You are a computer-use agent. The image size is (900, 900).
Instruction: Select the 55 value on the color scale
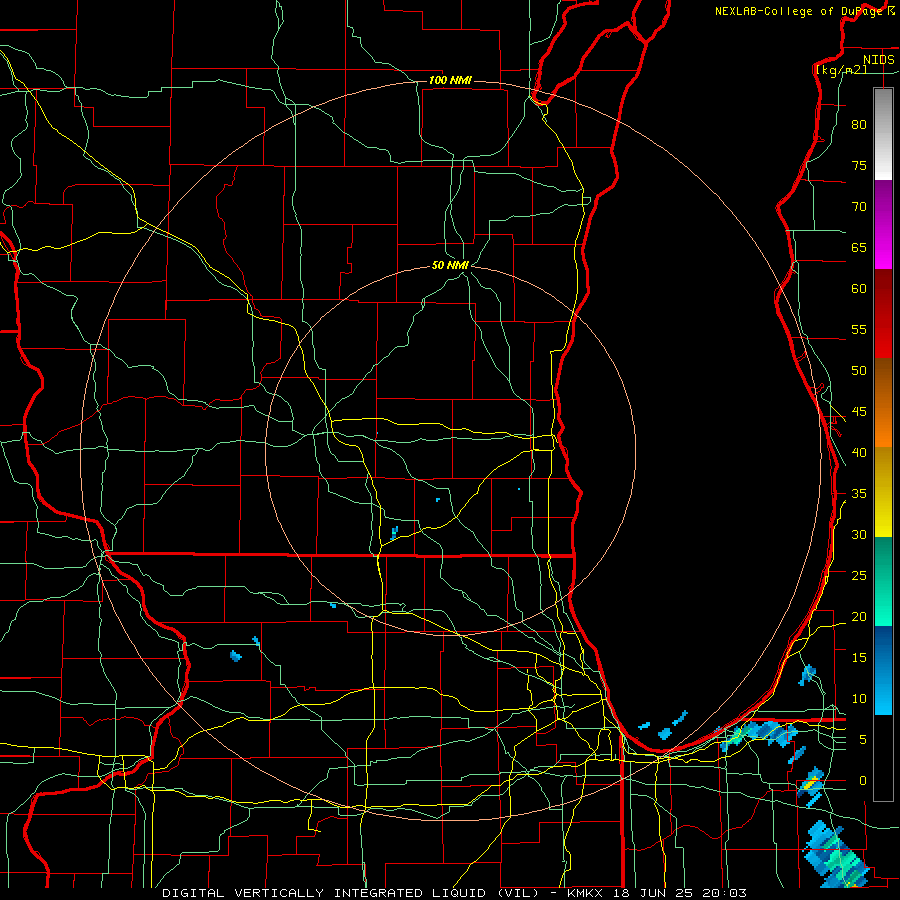pyautogui.click(x=859, y=330)
